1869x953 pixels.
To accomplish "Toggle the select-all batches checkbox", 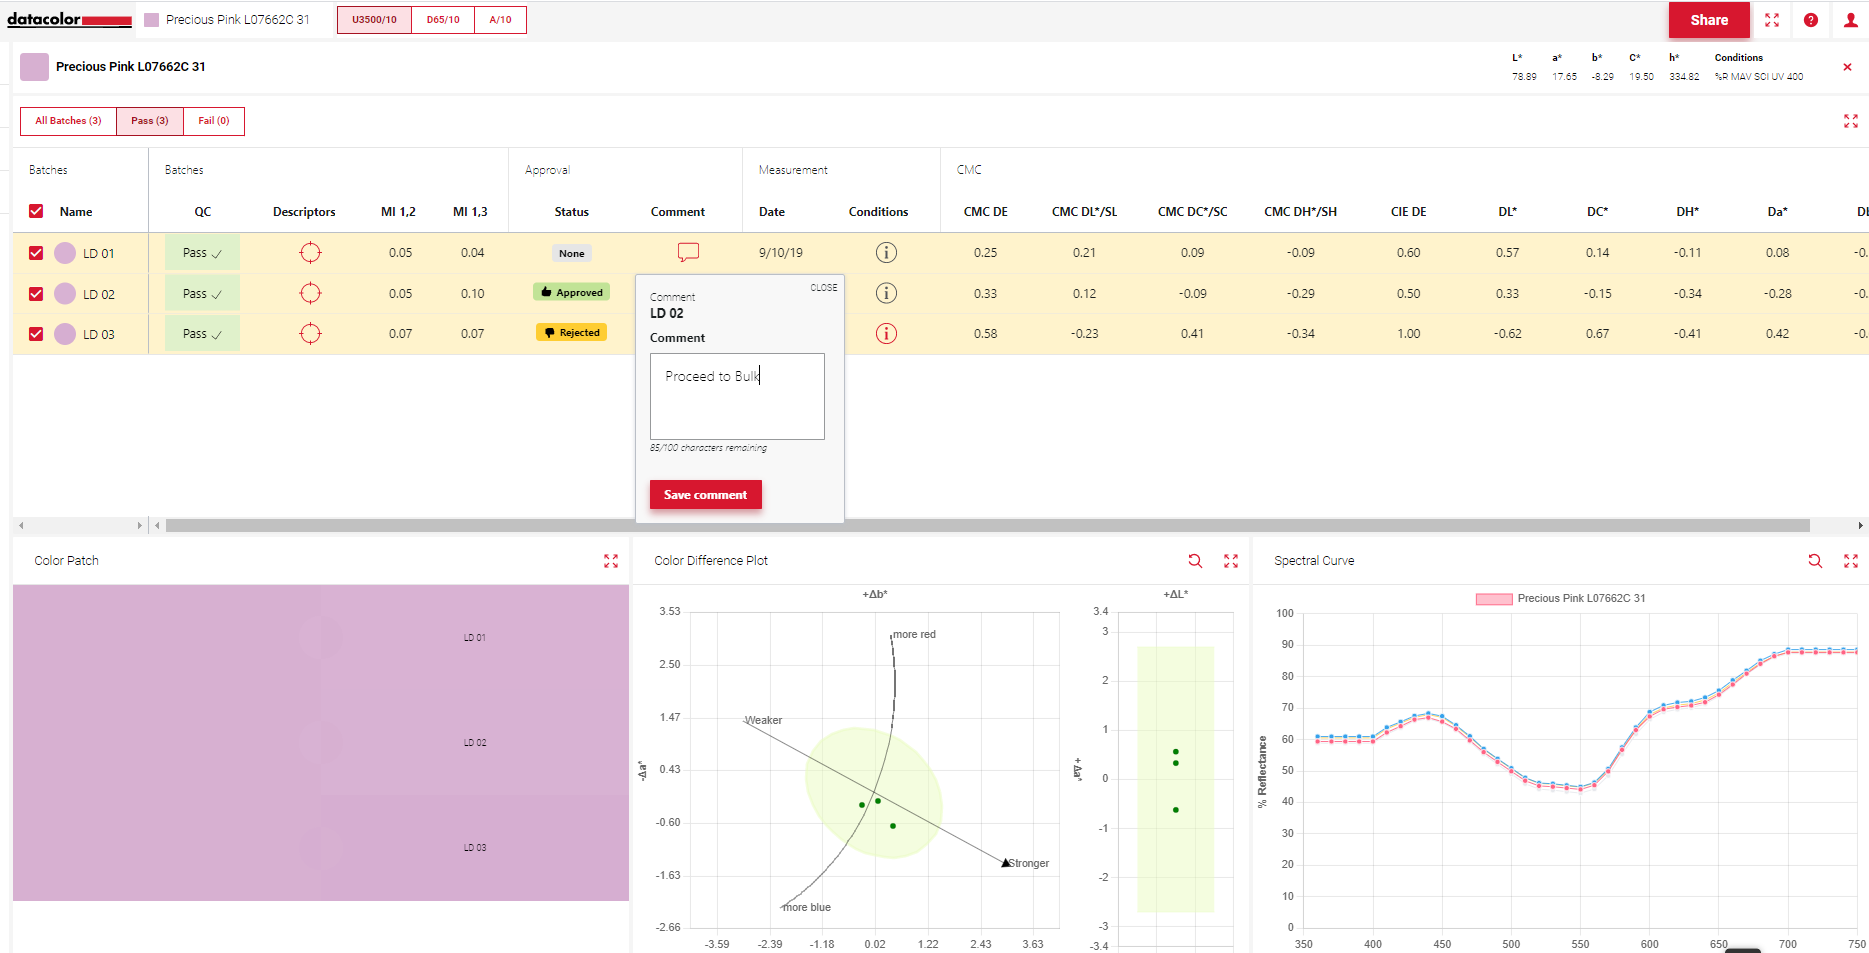I will click(x=36, y=211).
